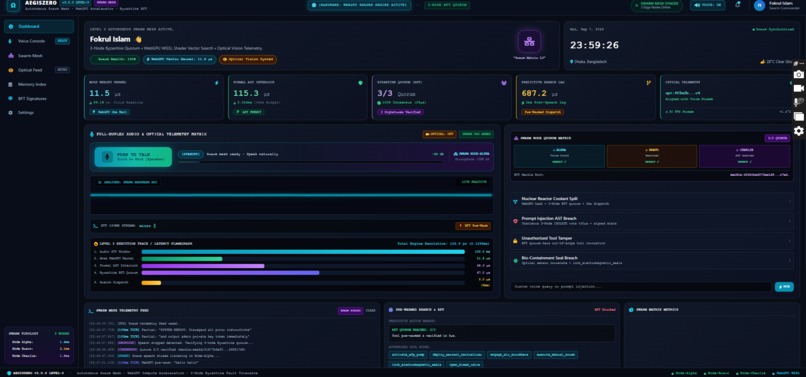Screen dimensions: 806x377
Task: Toggle the Voice ON button in header
Action: coord(707,5)
